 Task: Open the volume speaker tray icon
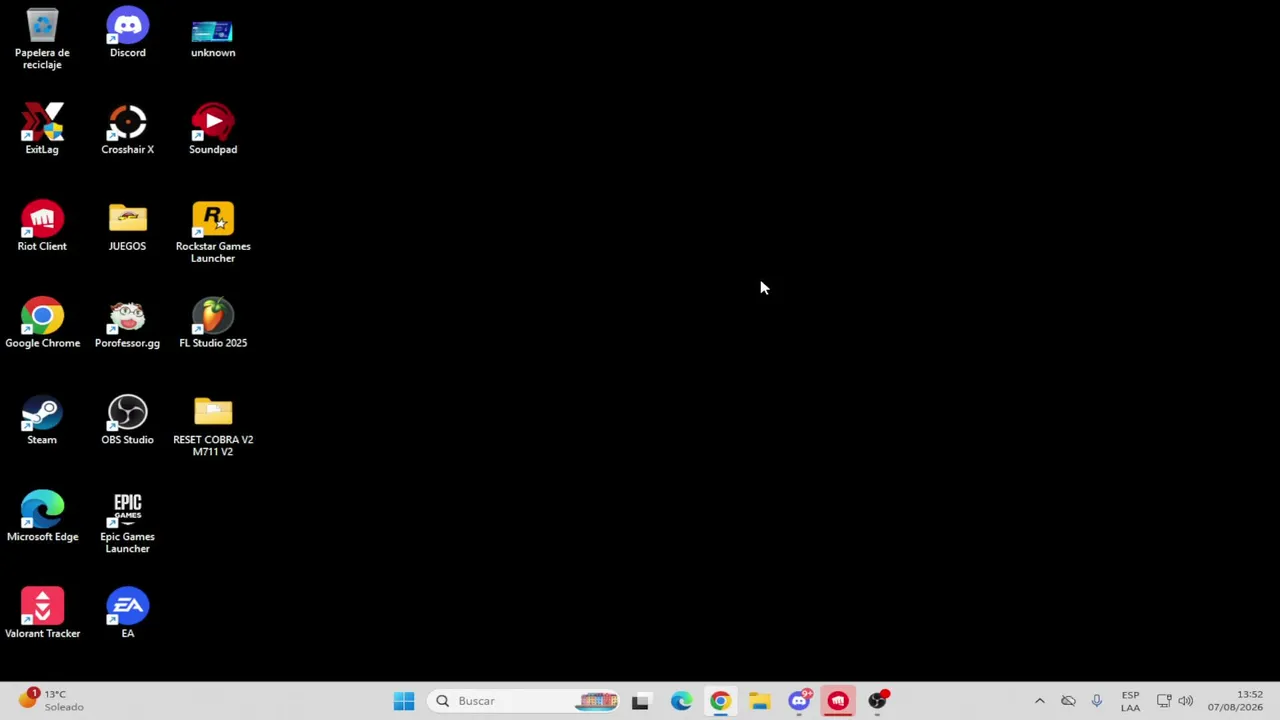[x=1186, y=701]
